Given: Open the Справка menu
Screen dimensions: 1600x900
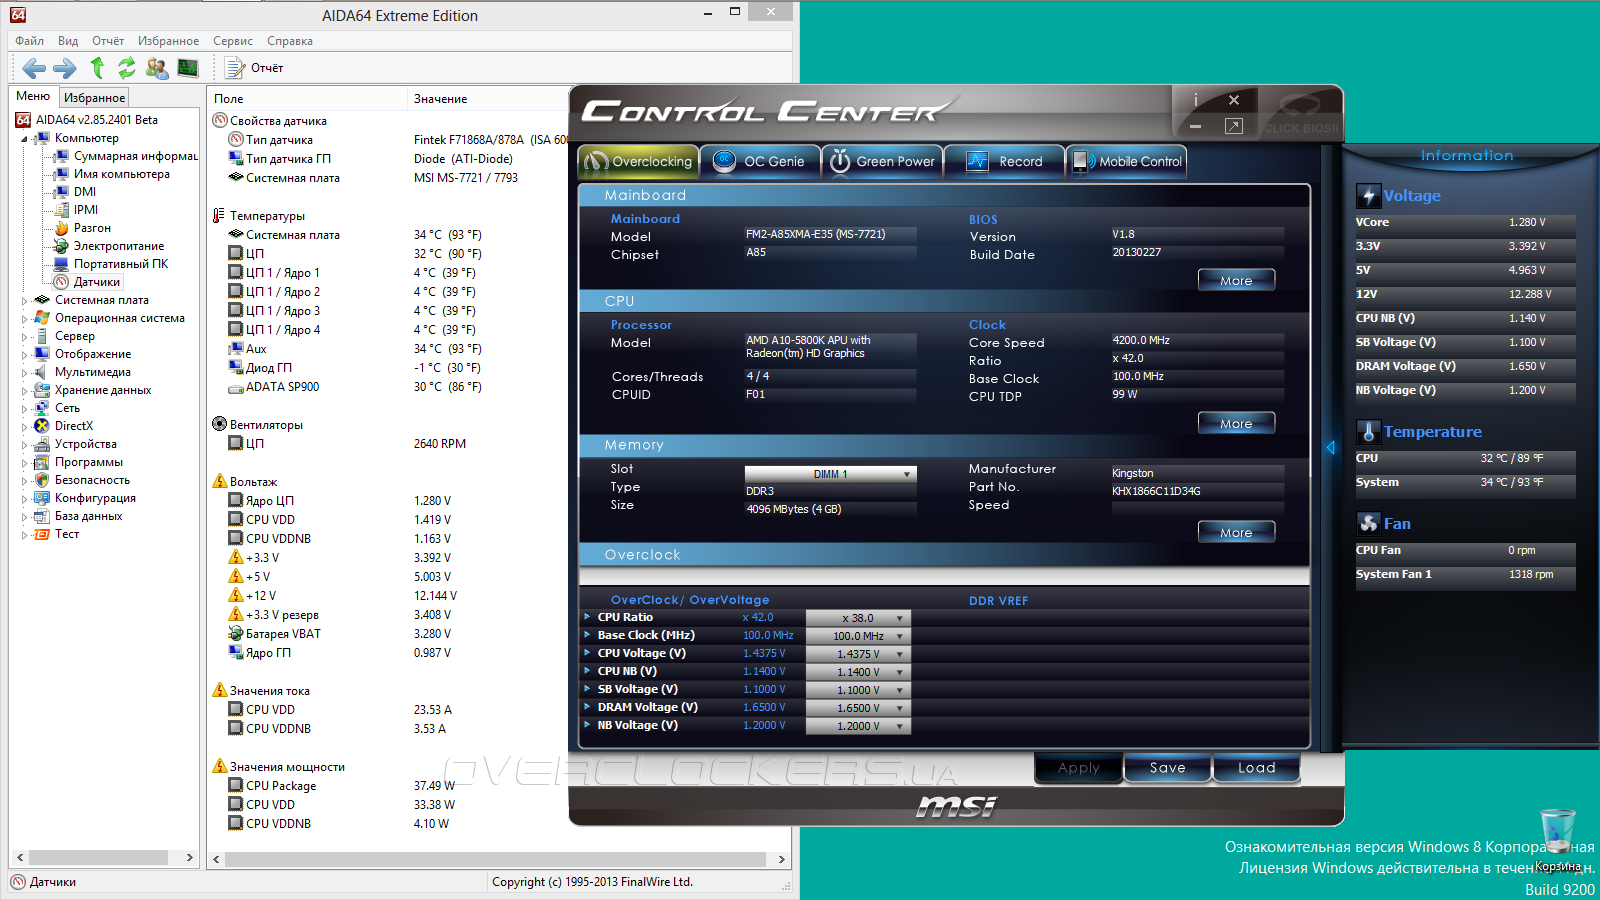Looking at the screenshot, I should (x=290, y=41).
